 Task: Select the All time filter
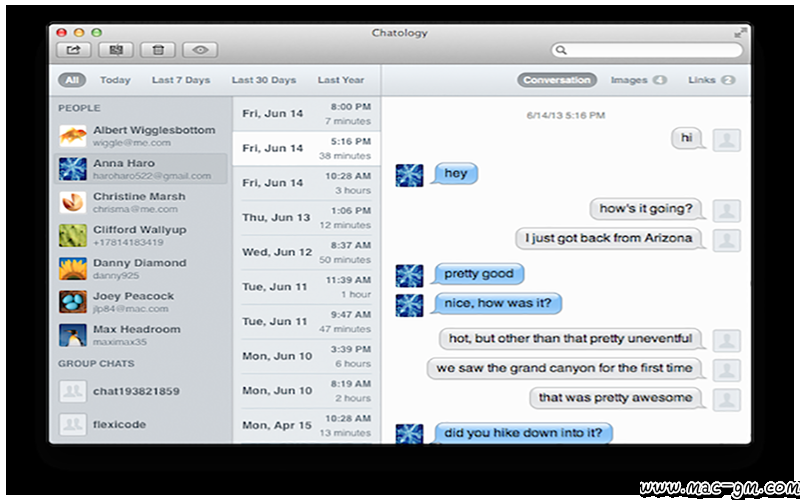click(x=72, y=80)
